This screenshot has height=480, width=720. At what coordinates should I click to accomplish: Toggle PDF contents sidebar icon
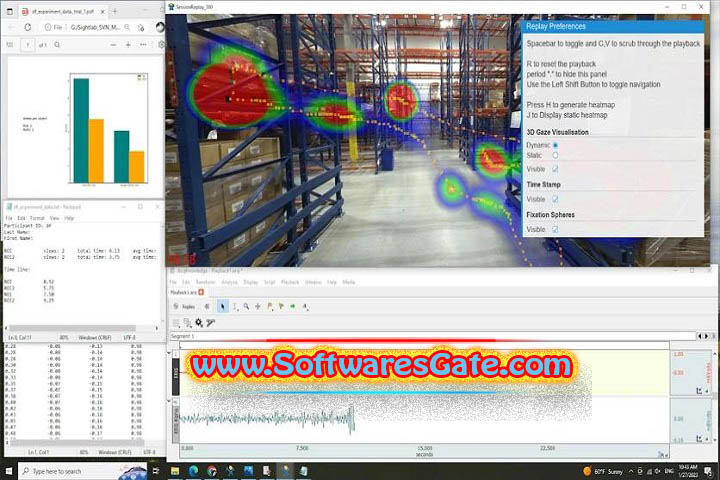(10, 45)
